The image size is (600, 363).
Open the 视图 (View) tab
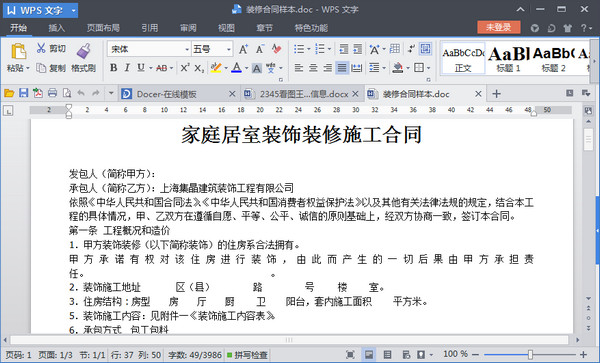click(226, 28)
